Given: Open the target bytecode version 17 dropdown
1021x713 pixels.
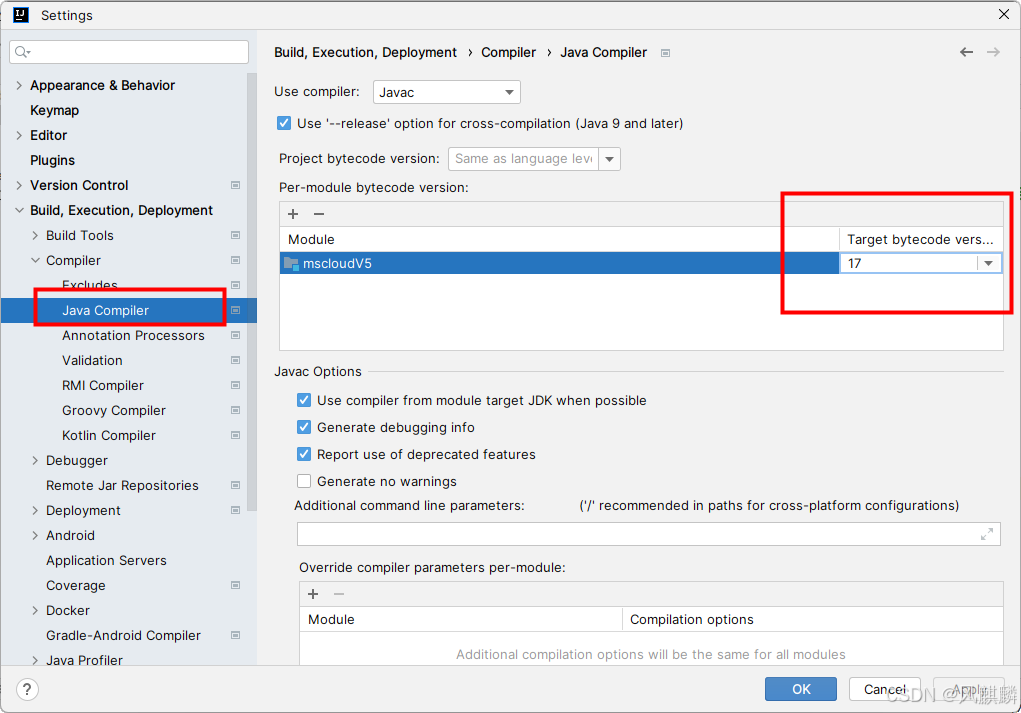Looking at the screenshot, I should [988, 263].
